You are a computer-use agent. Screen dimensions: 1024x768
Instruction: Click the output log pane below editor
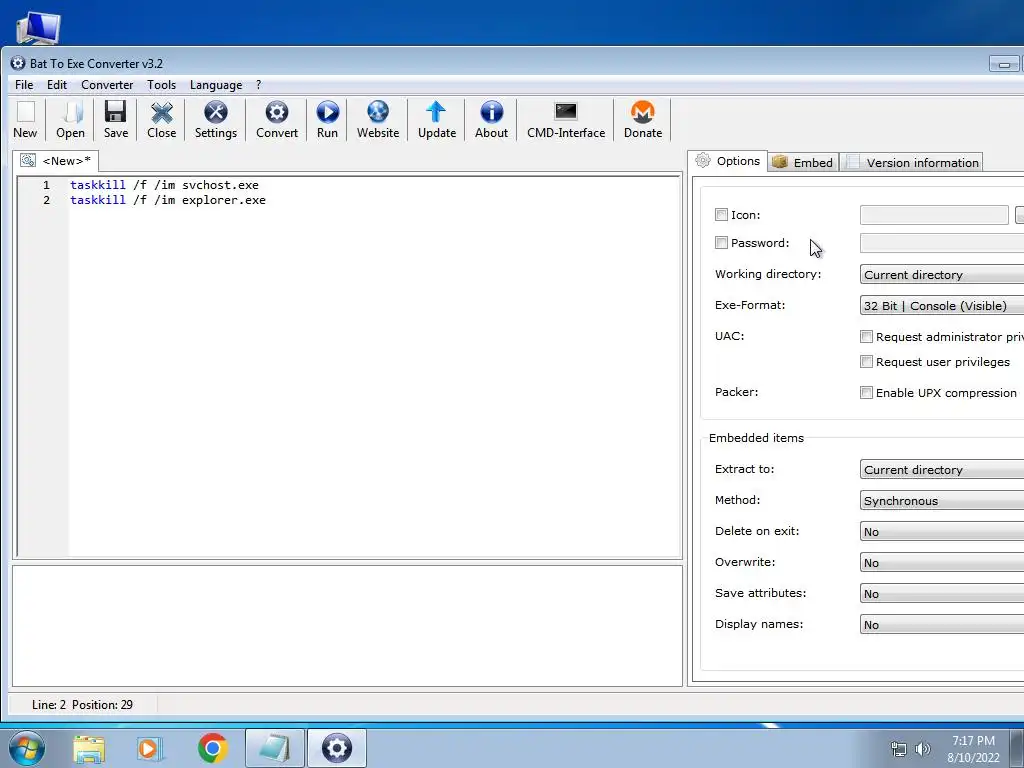[x=347, y=626]
